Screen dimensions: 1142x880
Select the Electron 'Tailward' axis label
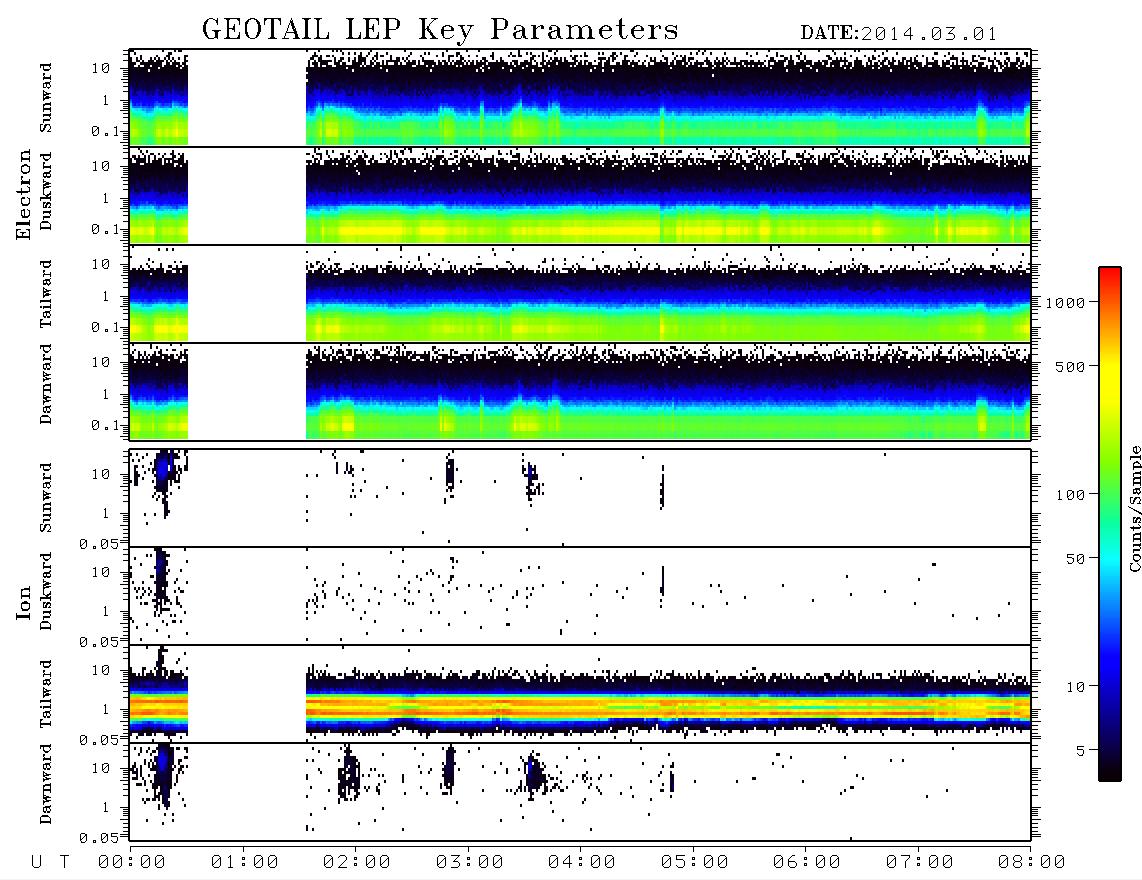click(46, 293)
